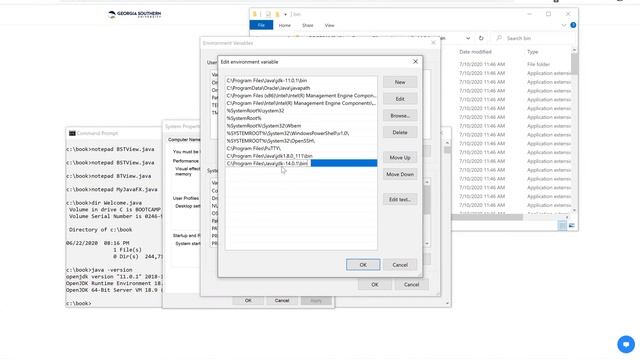Select the 'File folder' type entry
640x360 pixels.
tap(538, 64)
